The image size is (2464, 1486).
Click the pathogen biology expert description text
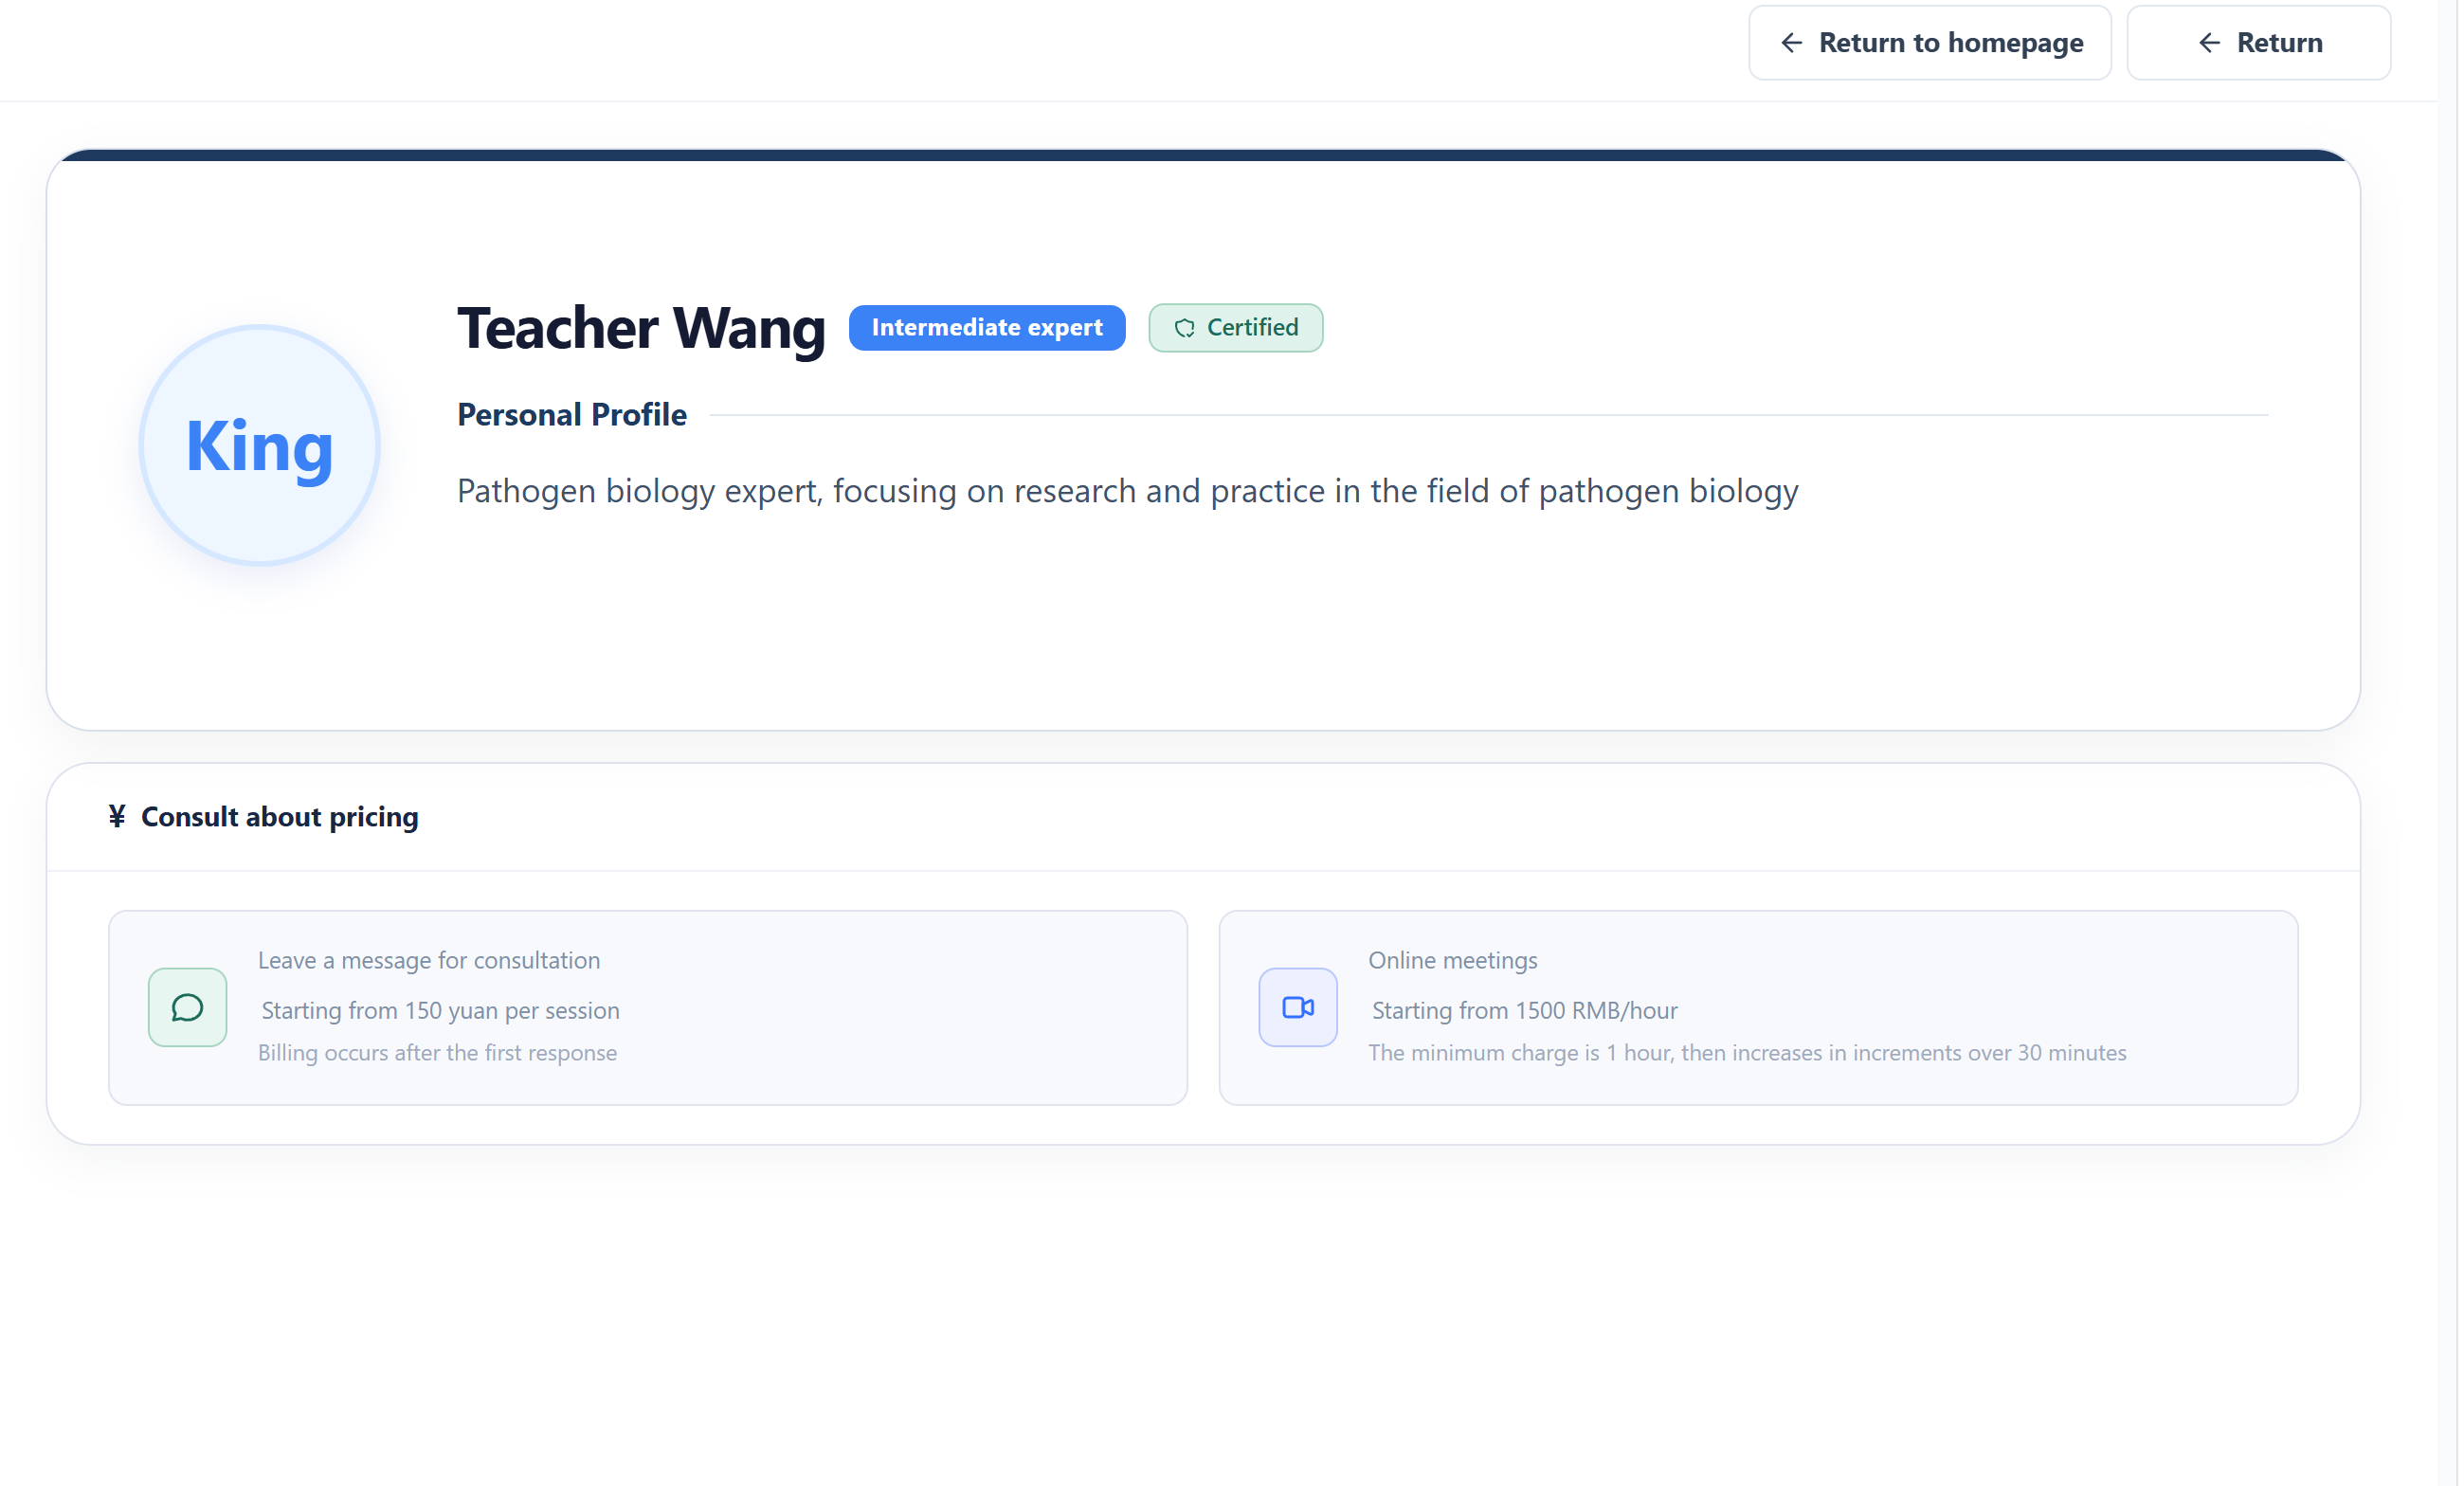pyautogui.click(x=1127, y=491)
